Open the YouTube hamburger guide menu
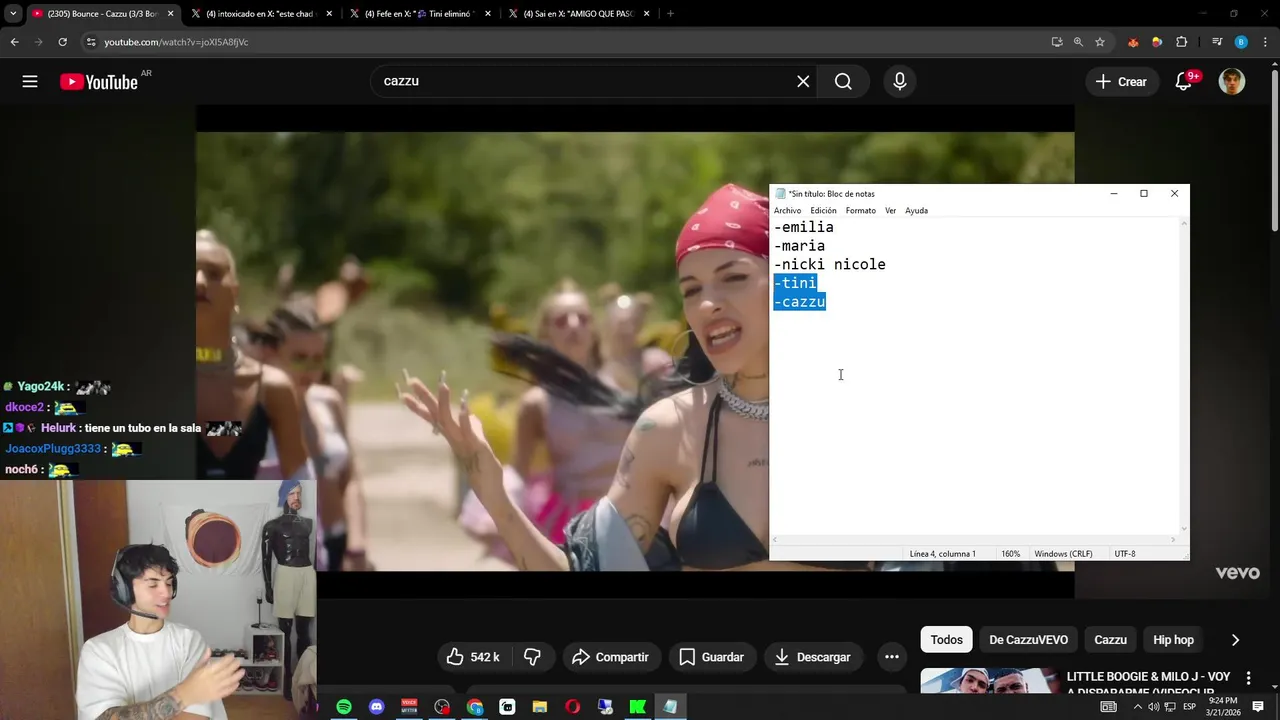This screenshot has width=1280, height=720. coord(30,82)
